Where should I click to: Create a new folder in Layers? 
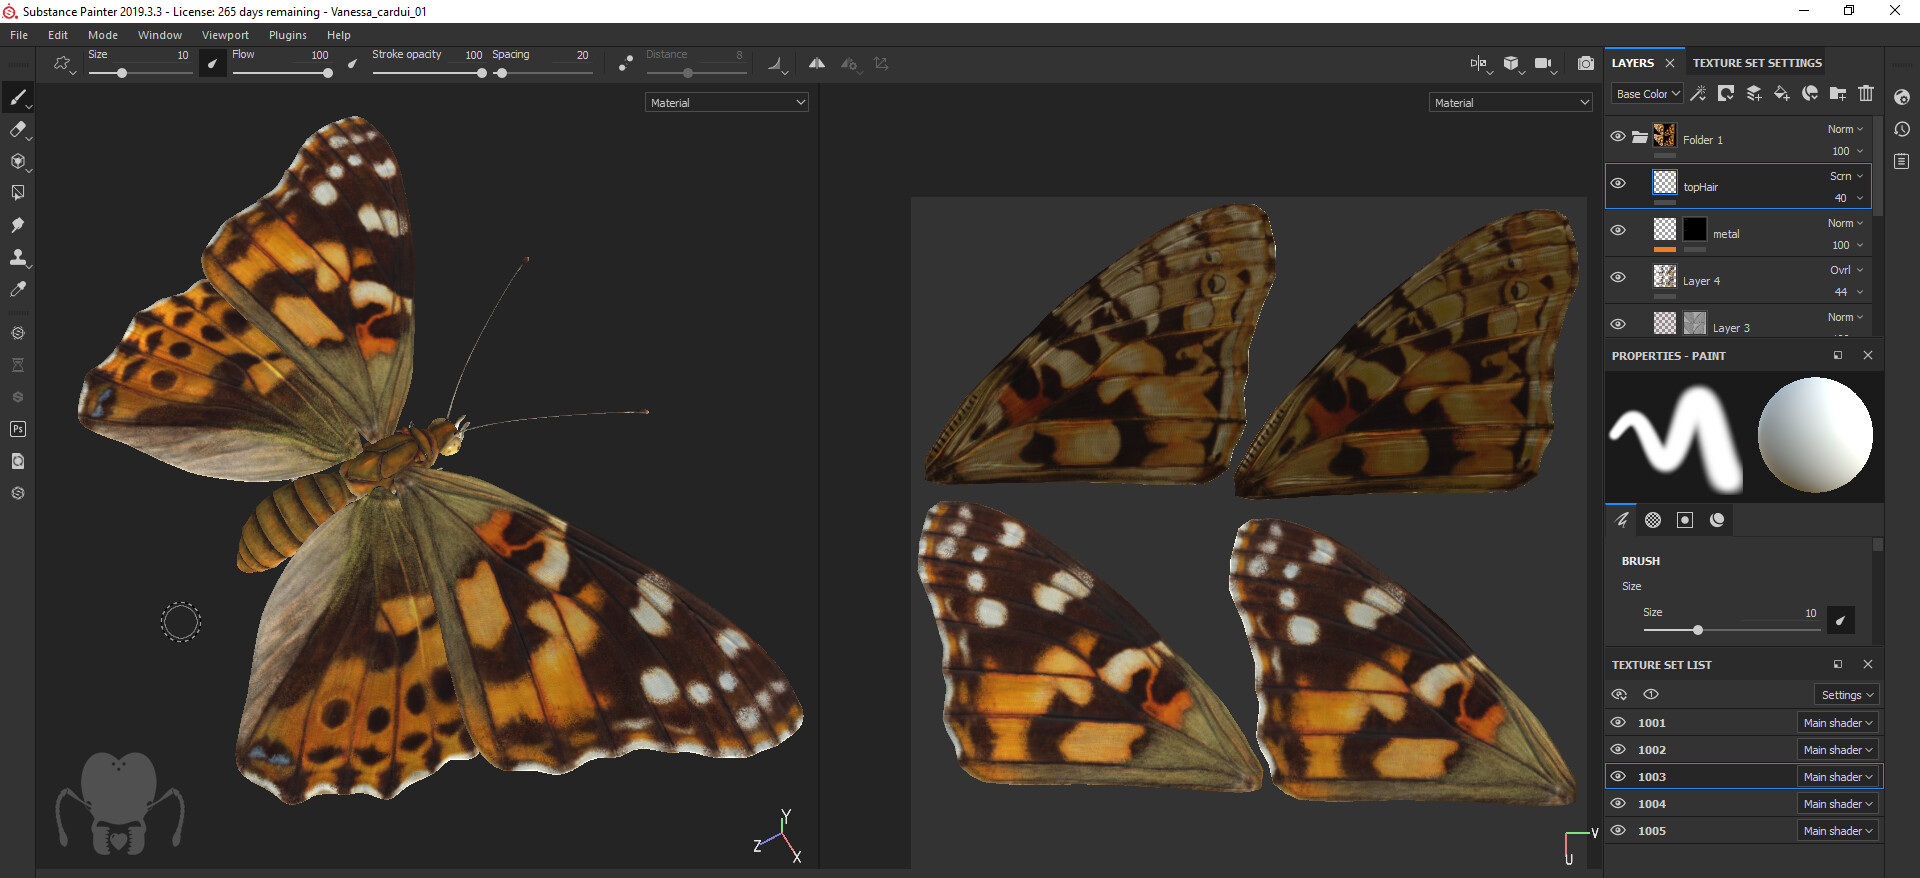pyautogui.click(x=1838, y=93)
